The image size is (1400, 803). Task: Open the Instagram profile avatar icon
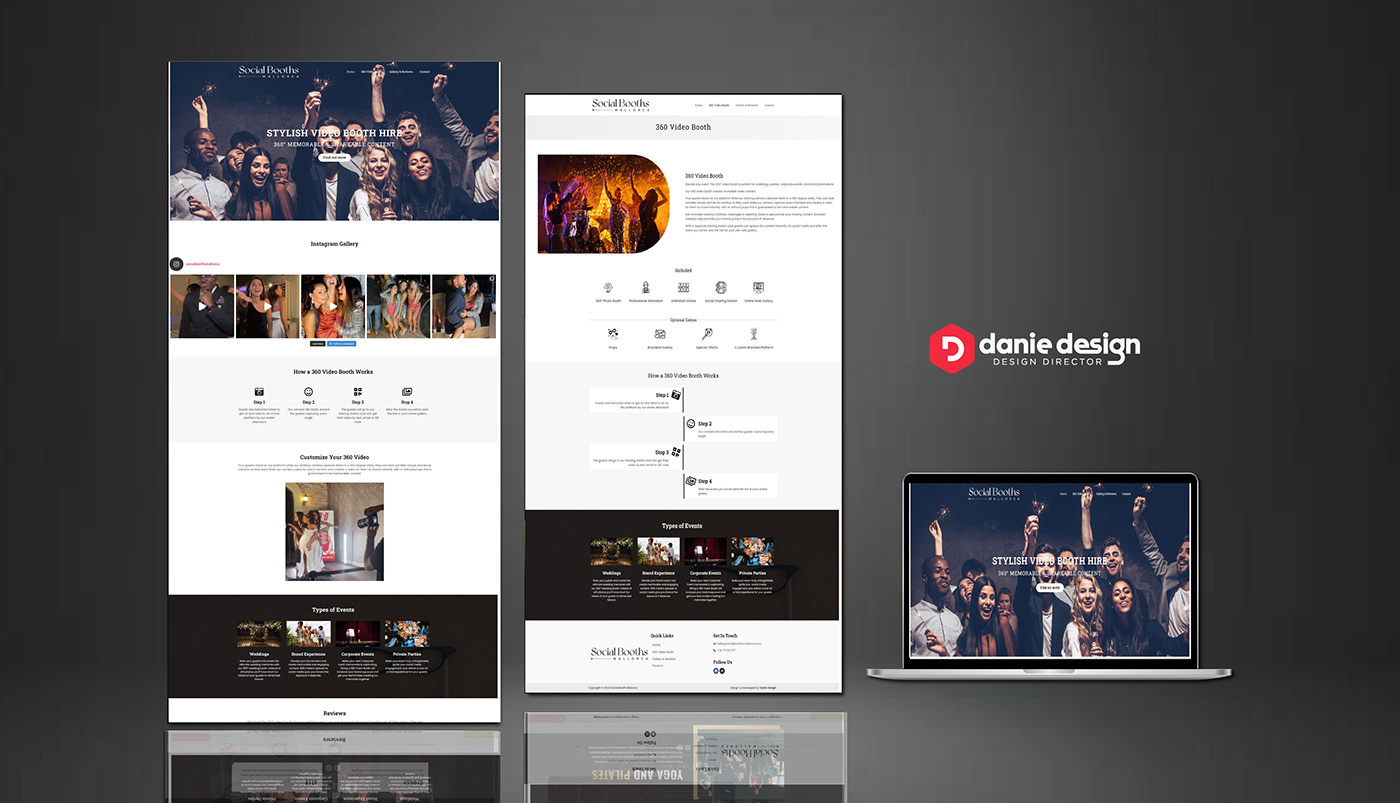pyautogui.click(x=177, y=264)
